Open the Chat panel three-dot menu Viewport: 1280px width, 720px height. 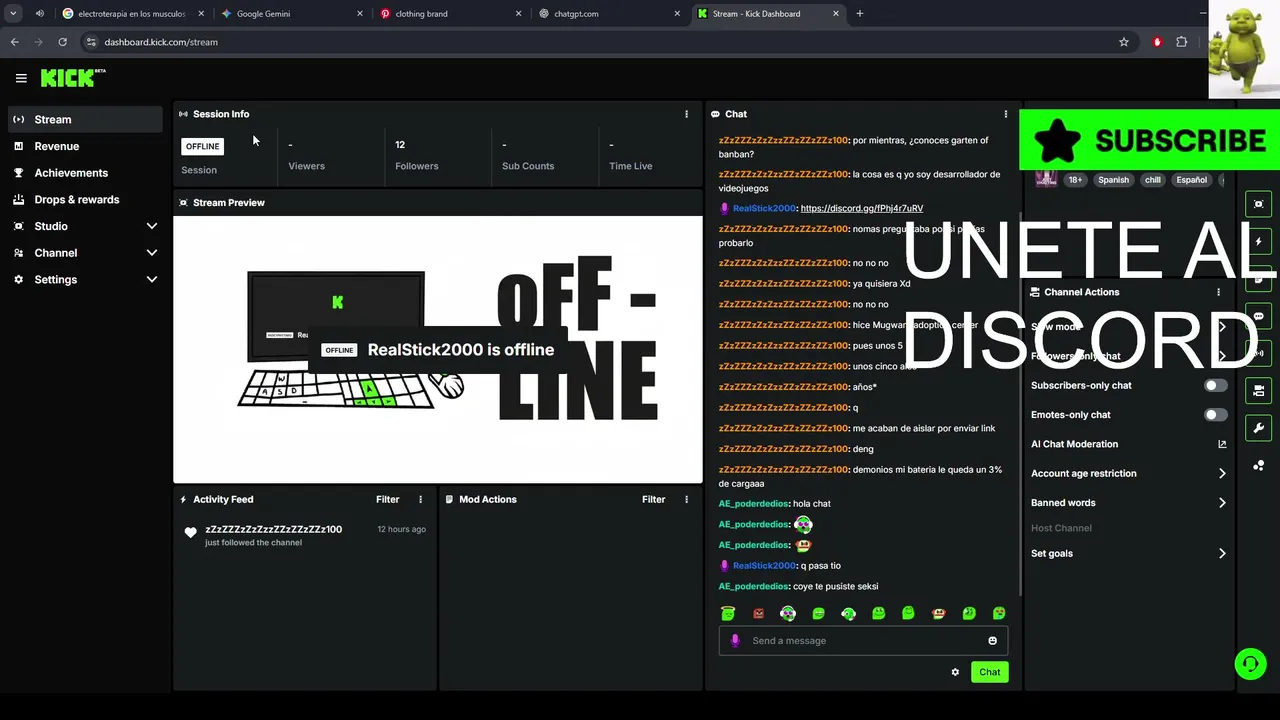tap(1006, 114)
